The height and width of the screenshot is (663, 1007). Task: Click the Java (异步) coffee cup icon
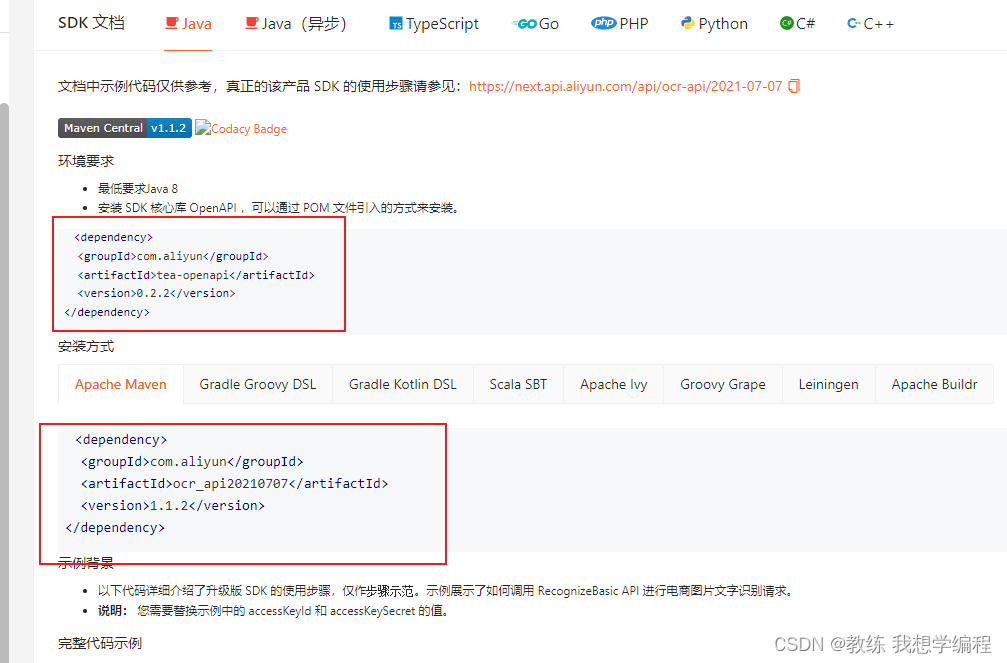[252, 24]
